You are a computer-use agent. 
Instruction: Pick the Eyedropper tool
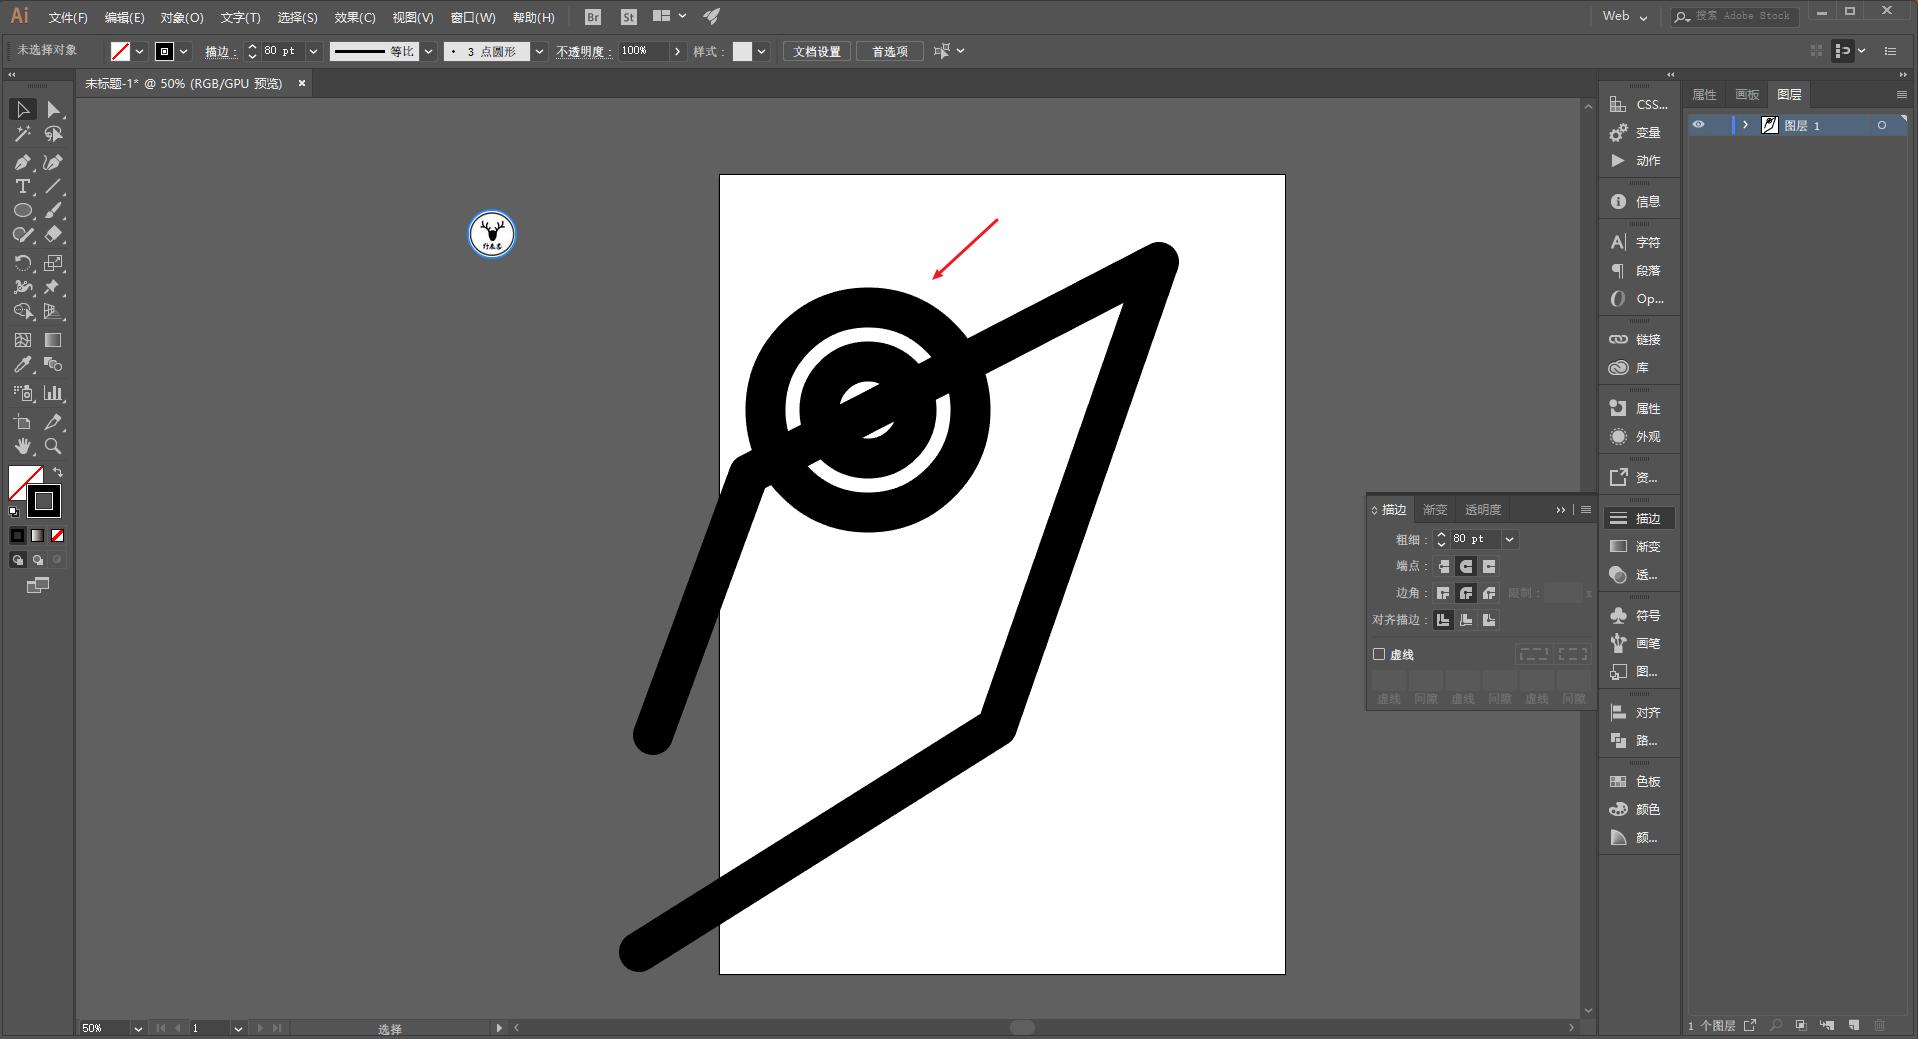coord(22,365)
